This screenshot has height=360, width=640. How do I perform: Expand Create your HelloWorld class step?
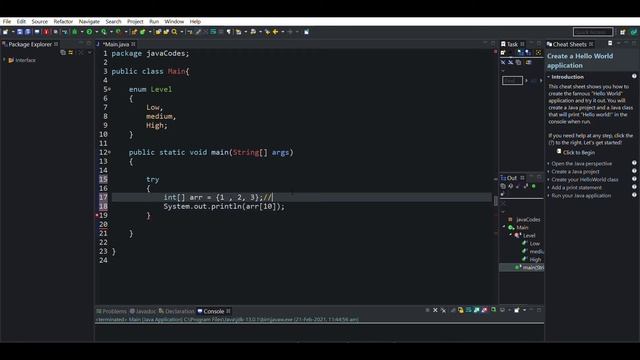point(549,180)
